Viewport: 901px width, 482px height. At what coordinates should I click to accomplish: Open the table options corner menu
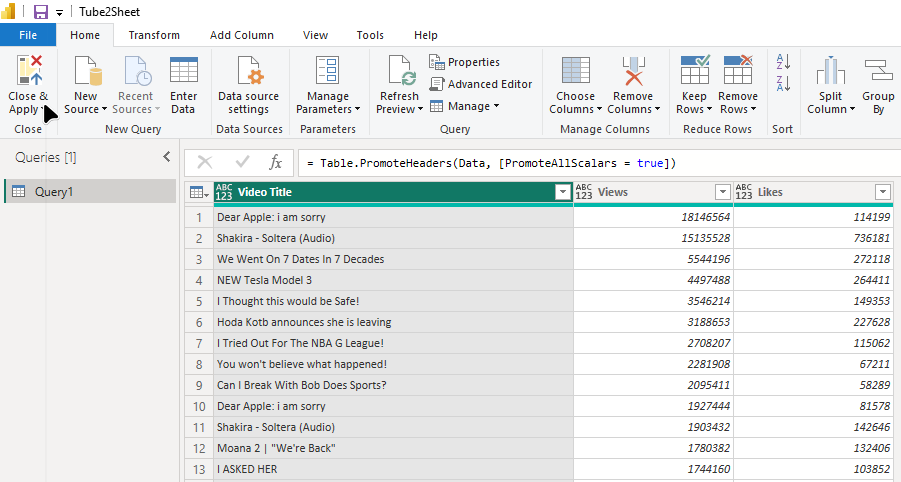(x=199, y=192)
